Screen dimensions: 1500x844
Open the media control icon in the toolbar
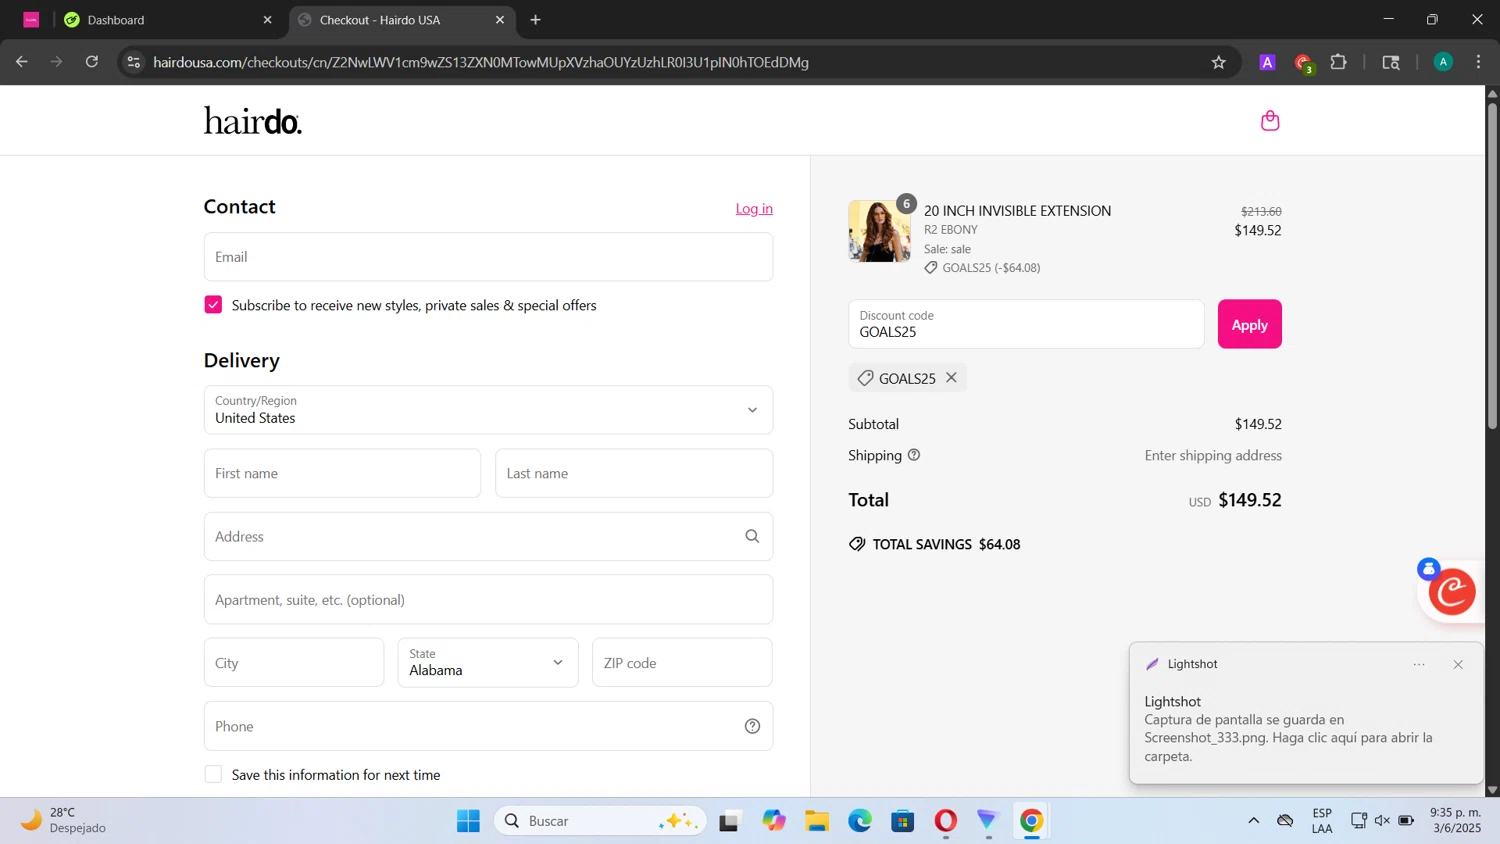click(x=1391, y=62)
